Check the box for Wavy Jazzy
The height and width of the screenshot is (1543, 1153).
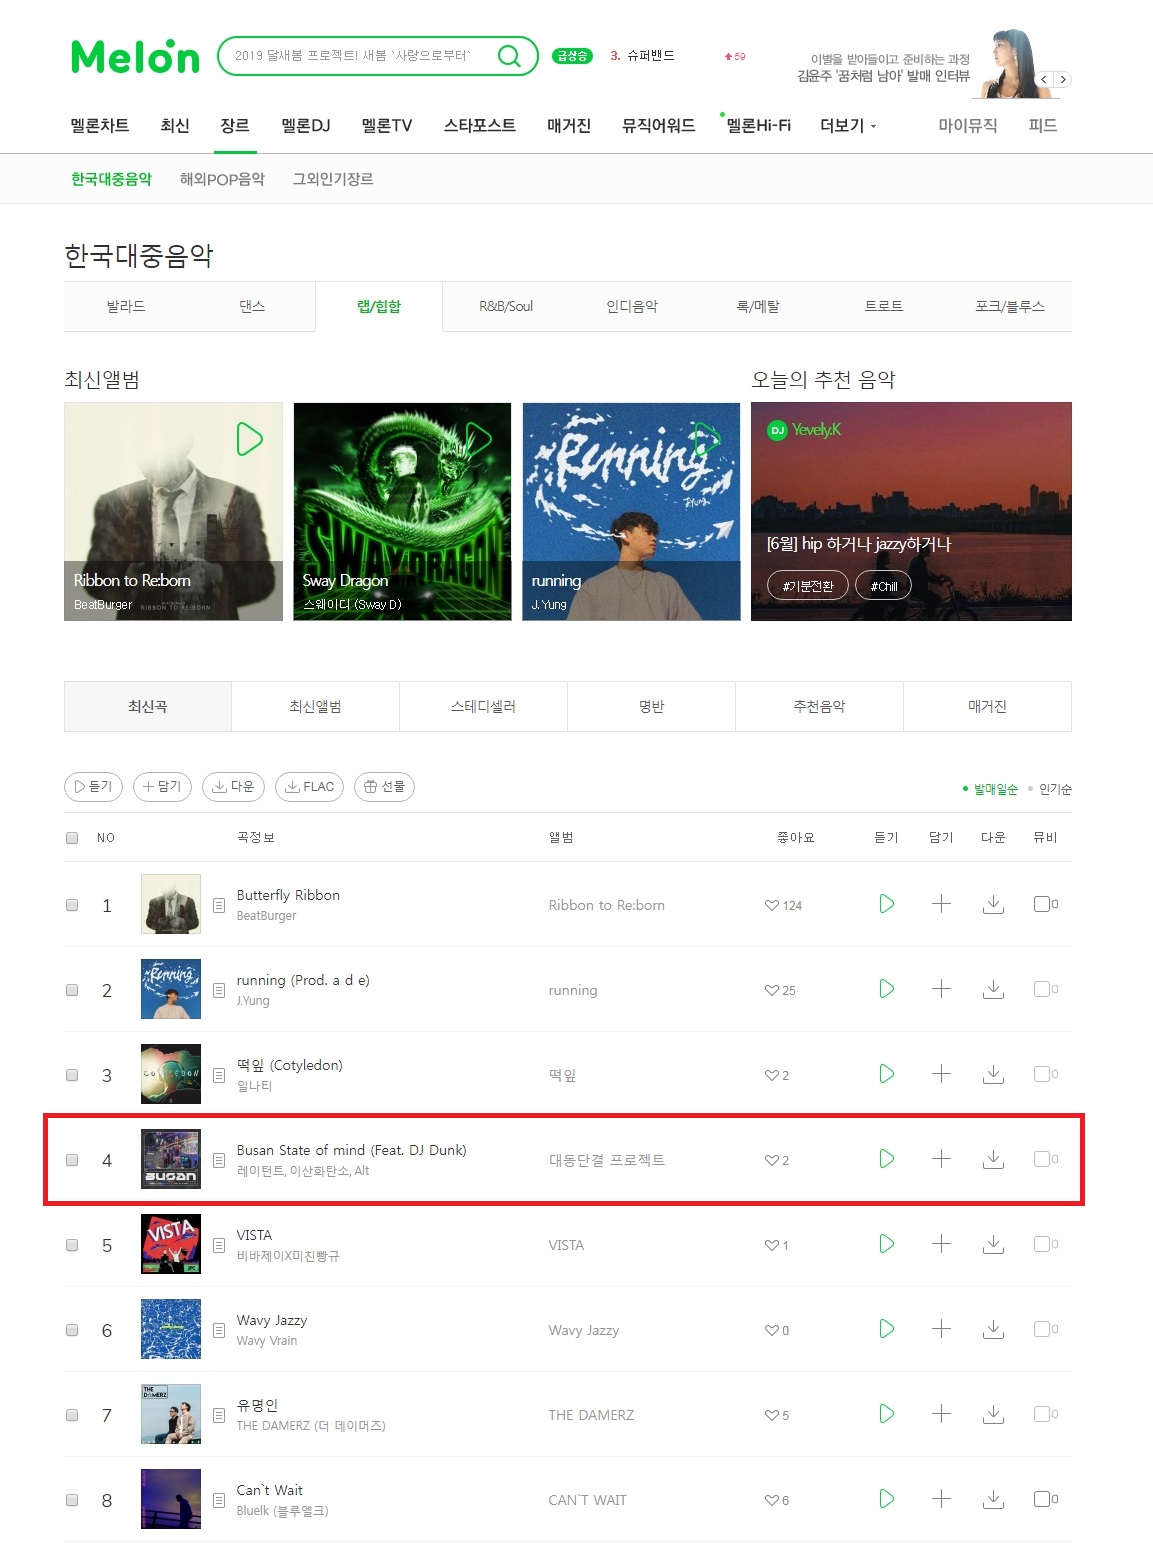72,1330
